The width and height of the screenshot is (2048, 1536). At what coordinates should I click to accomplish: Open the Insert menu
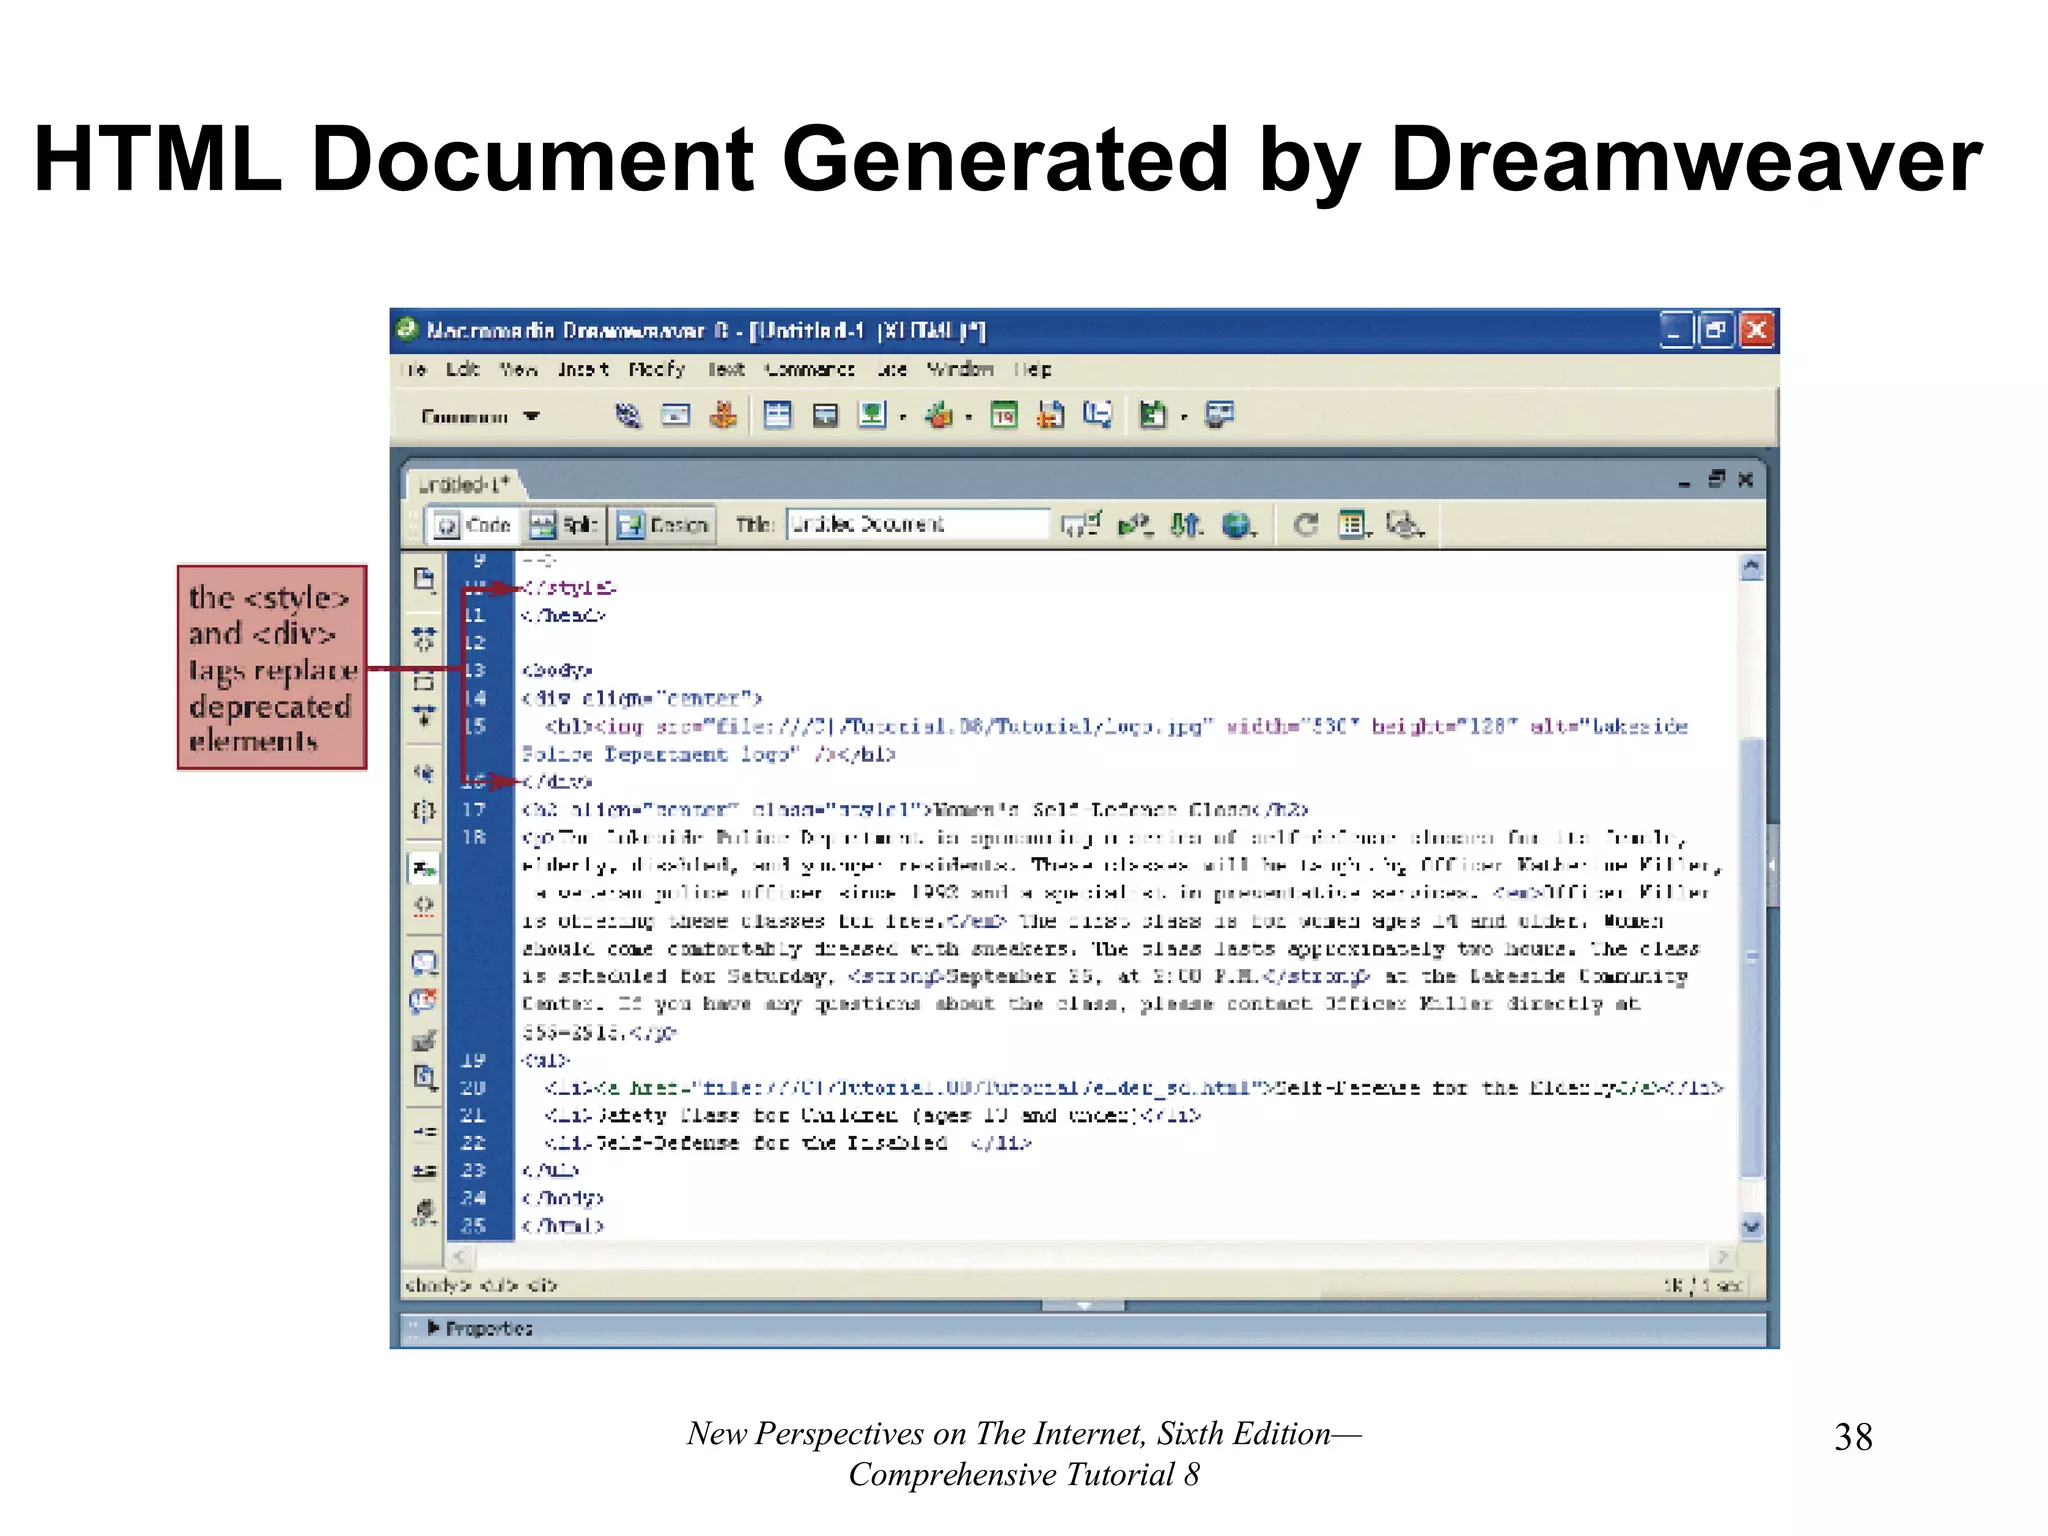point(583,369)
